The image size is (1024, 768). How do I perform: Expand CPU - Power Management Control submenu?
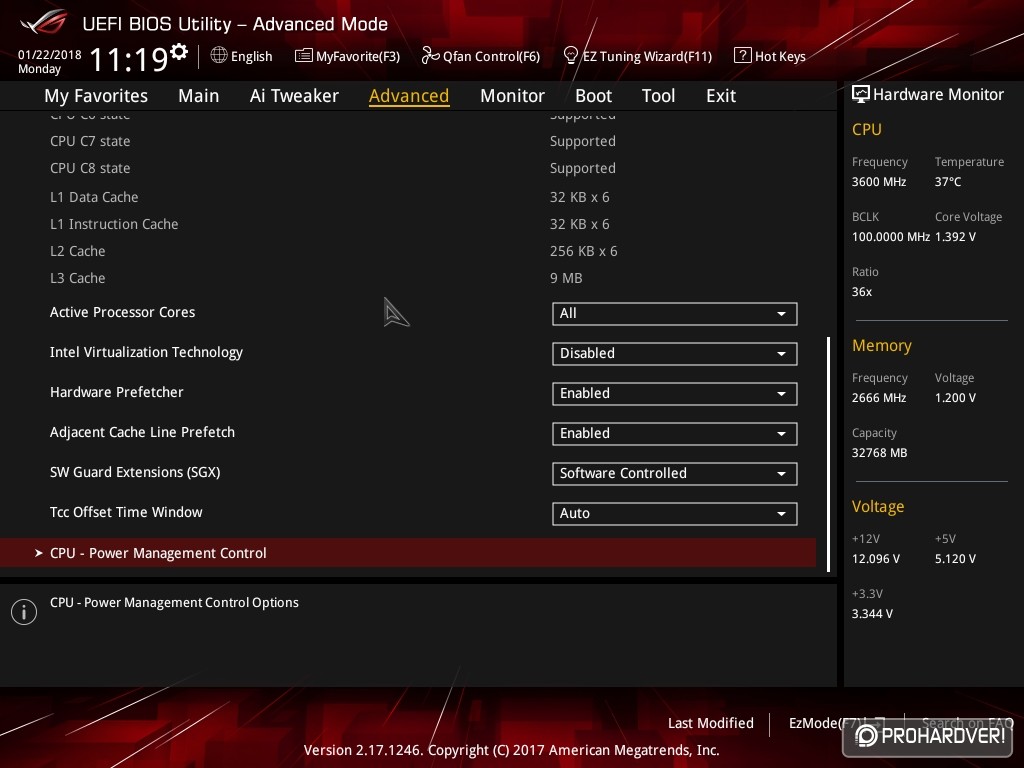pos(408,553)
